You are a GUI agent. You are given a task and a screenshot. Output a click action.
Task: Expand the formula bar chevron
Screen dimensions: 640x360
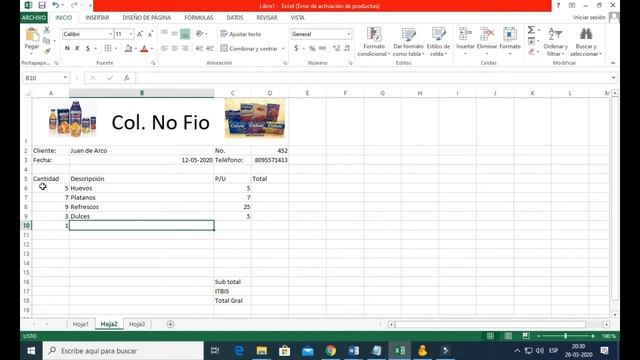(x=613, y=78)
